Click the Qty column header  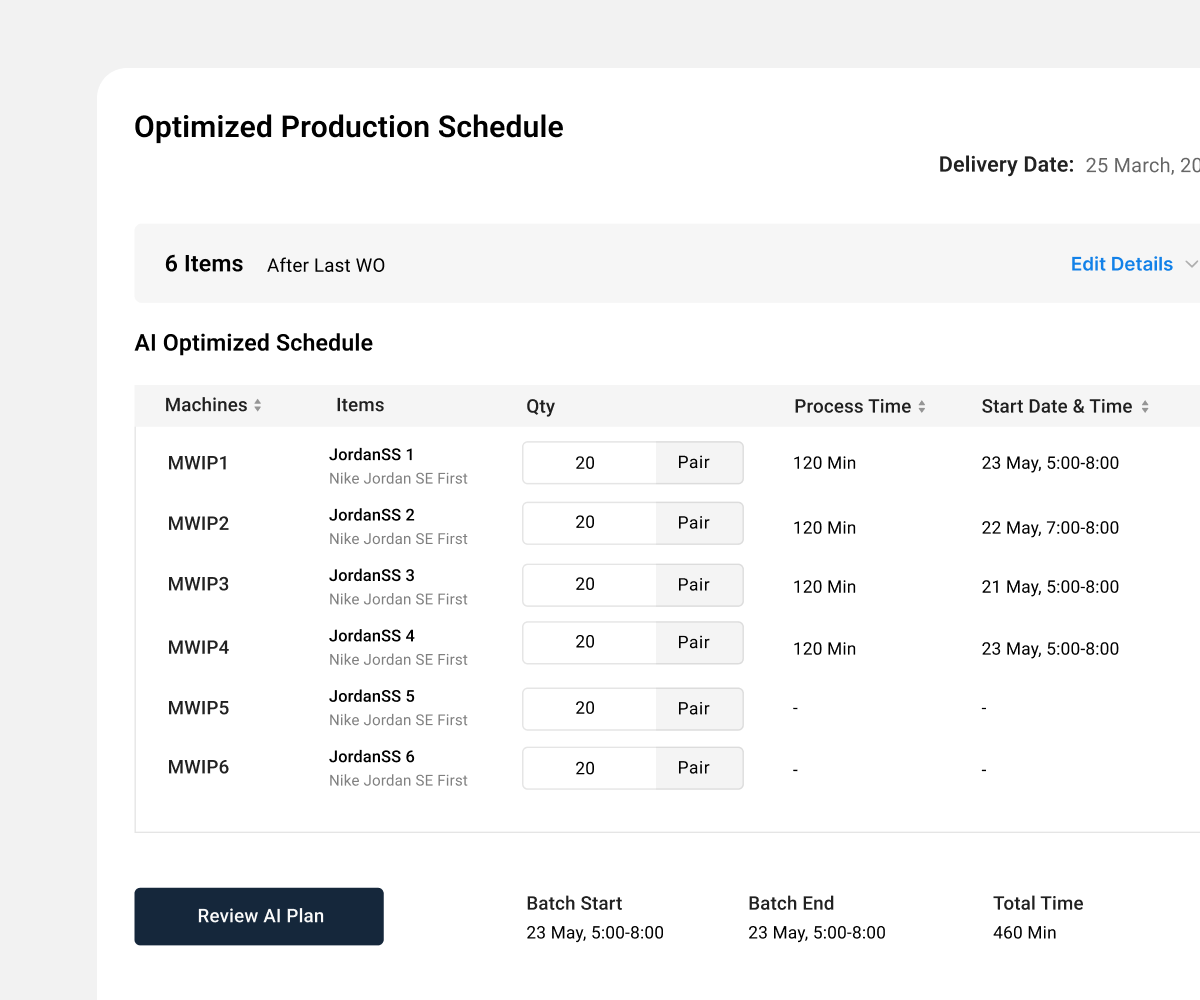pyautogui.click(x=540, y=407)
